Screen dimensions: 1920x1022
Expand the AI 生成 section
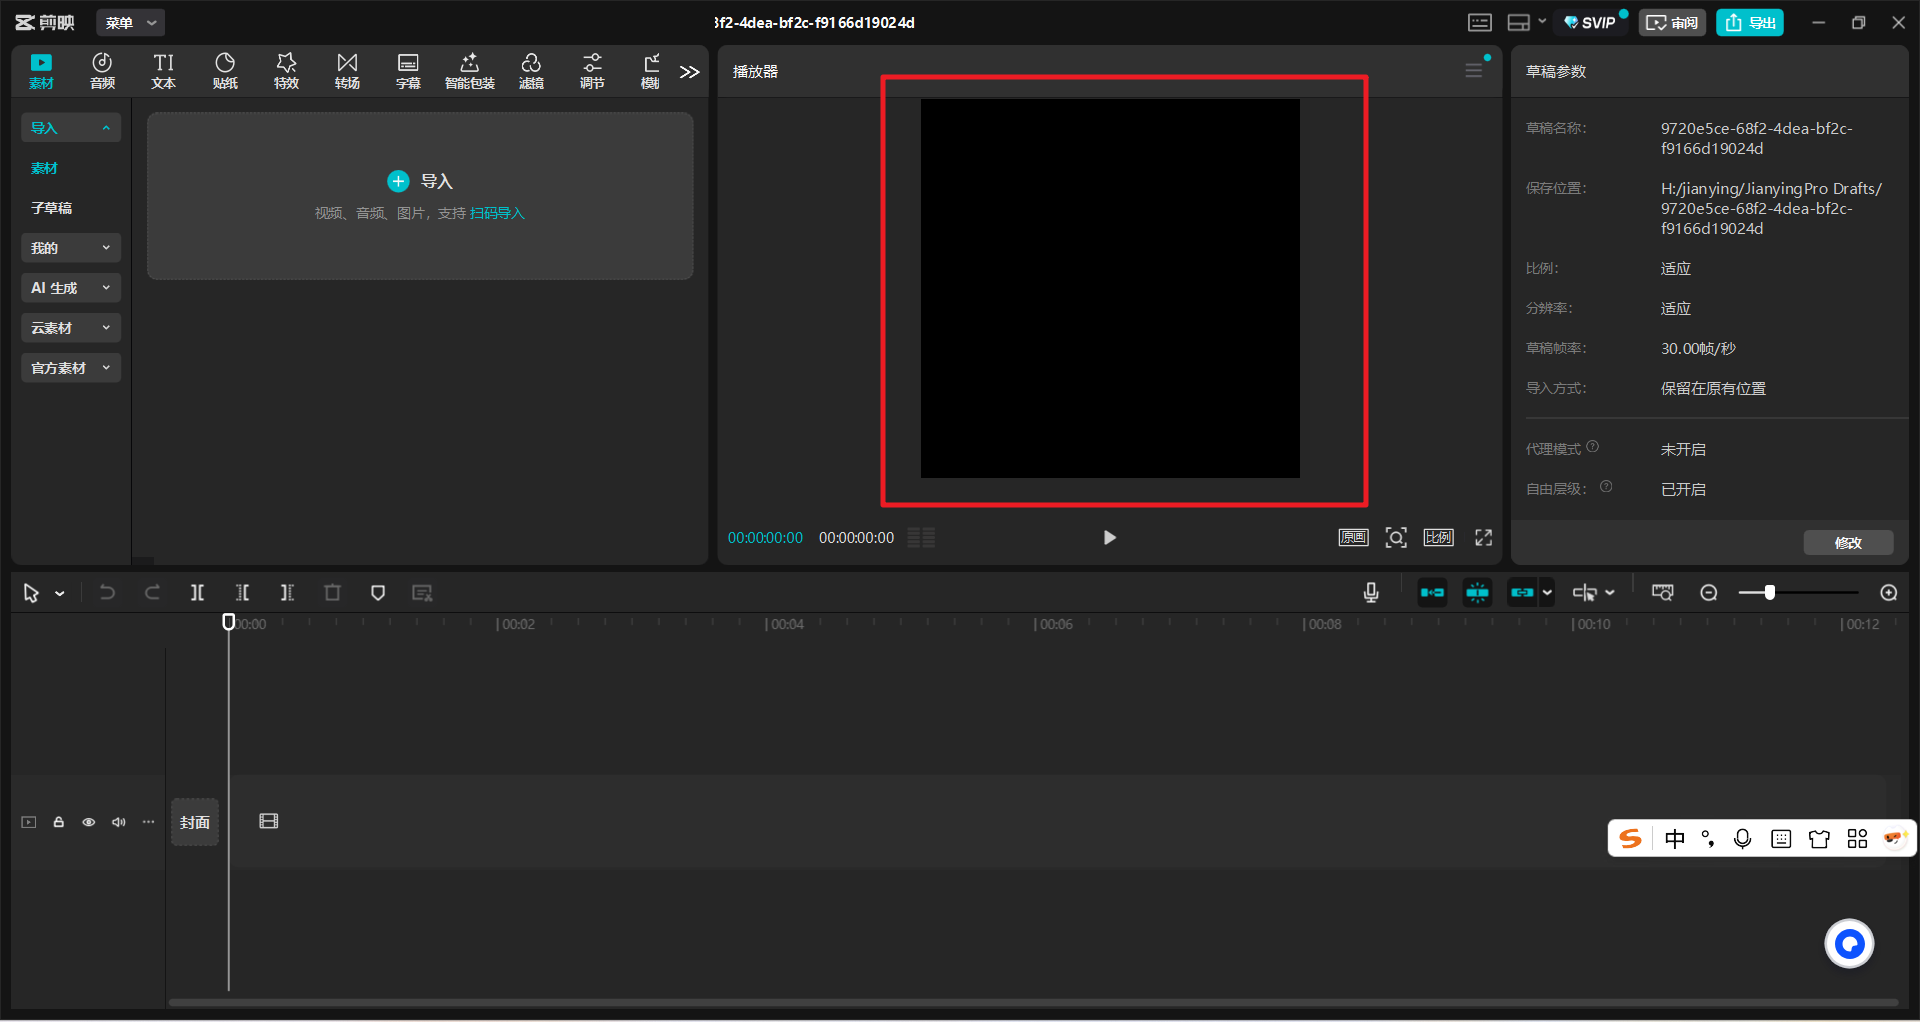point(70,288)
